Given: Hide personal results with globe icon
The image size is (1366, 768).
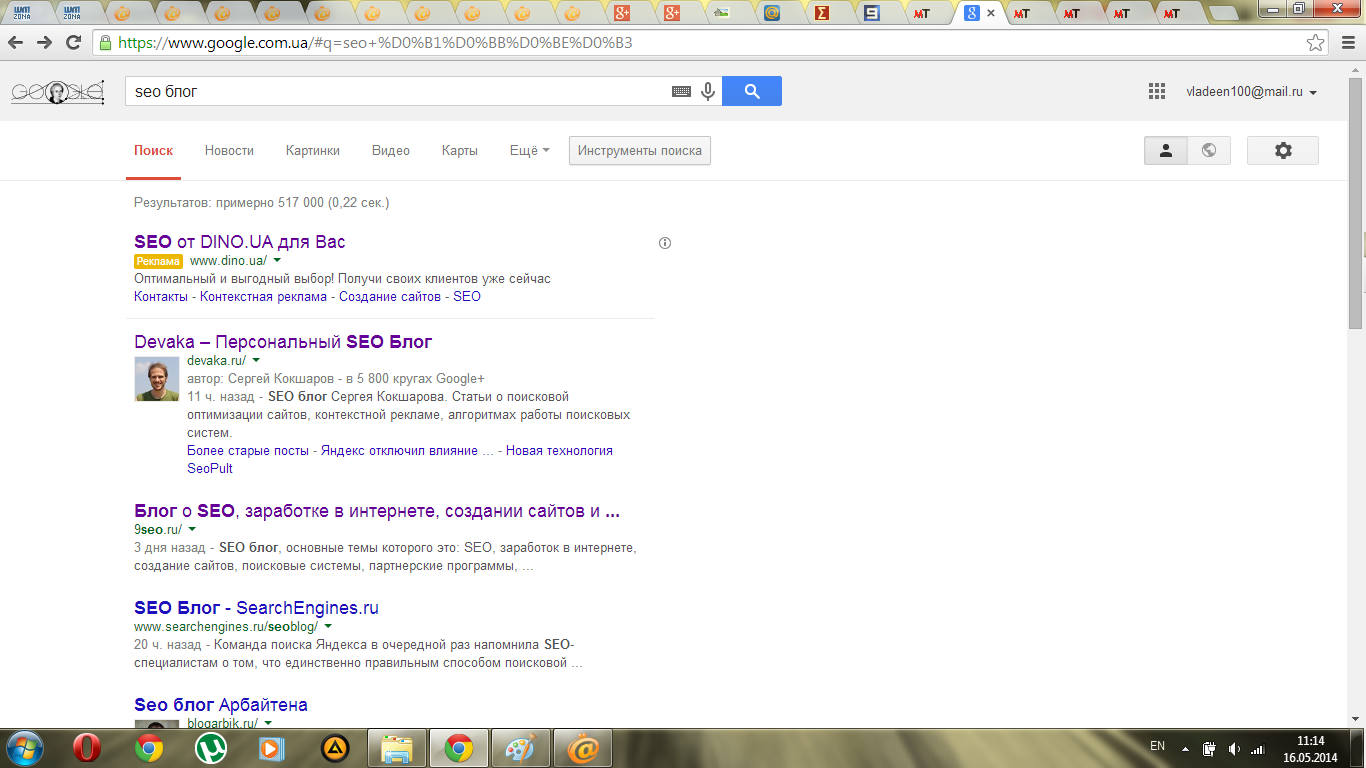Looking at the screenshot, I should [x=1209, y=150].
